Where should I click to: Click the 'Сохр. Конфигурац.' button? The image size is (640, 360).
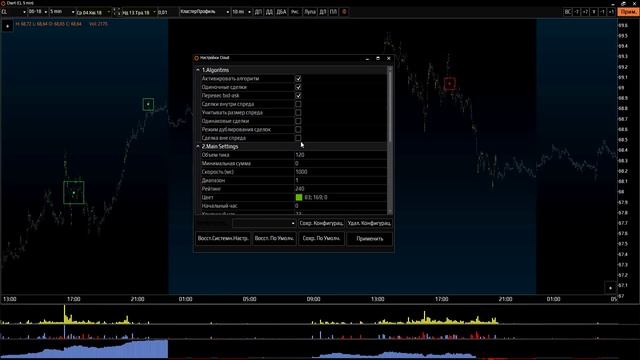coord(321,223)
